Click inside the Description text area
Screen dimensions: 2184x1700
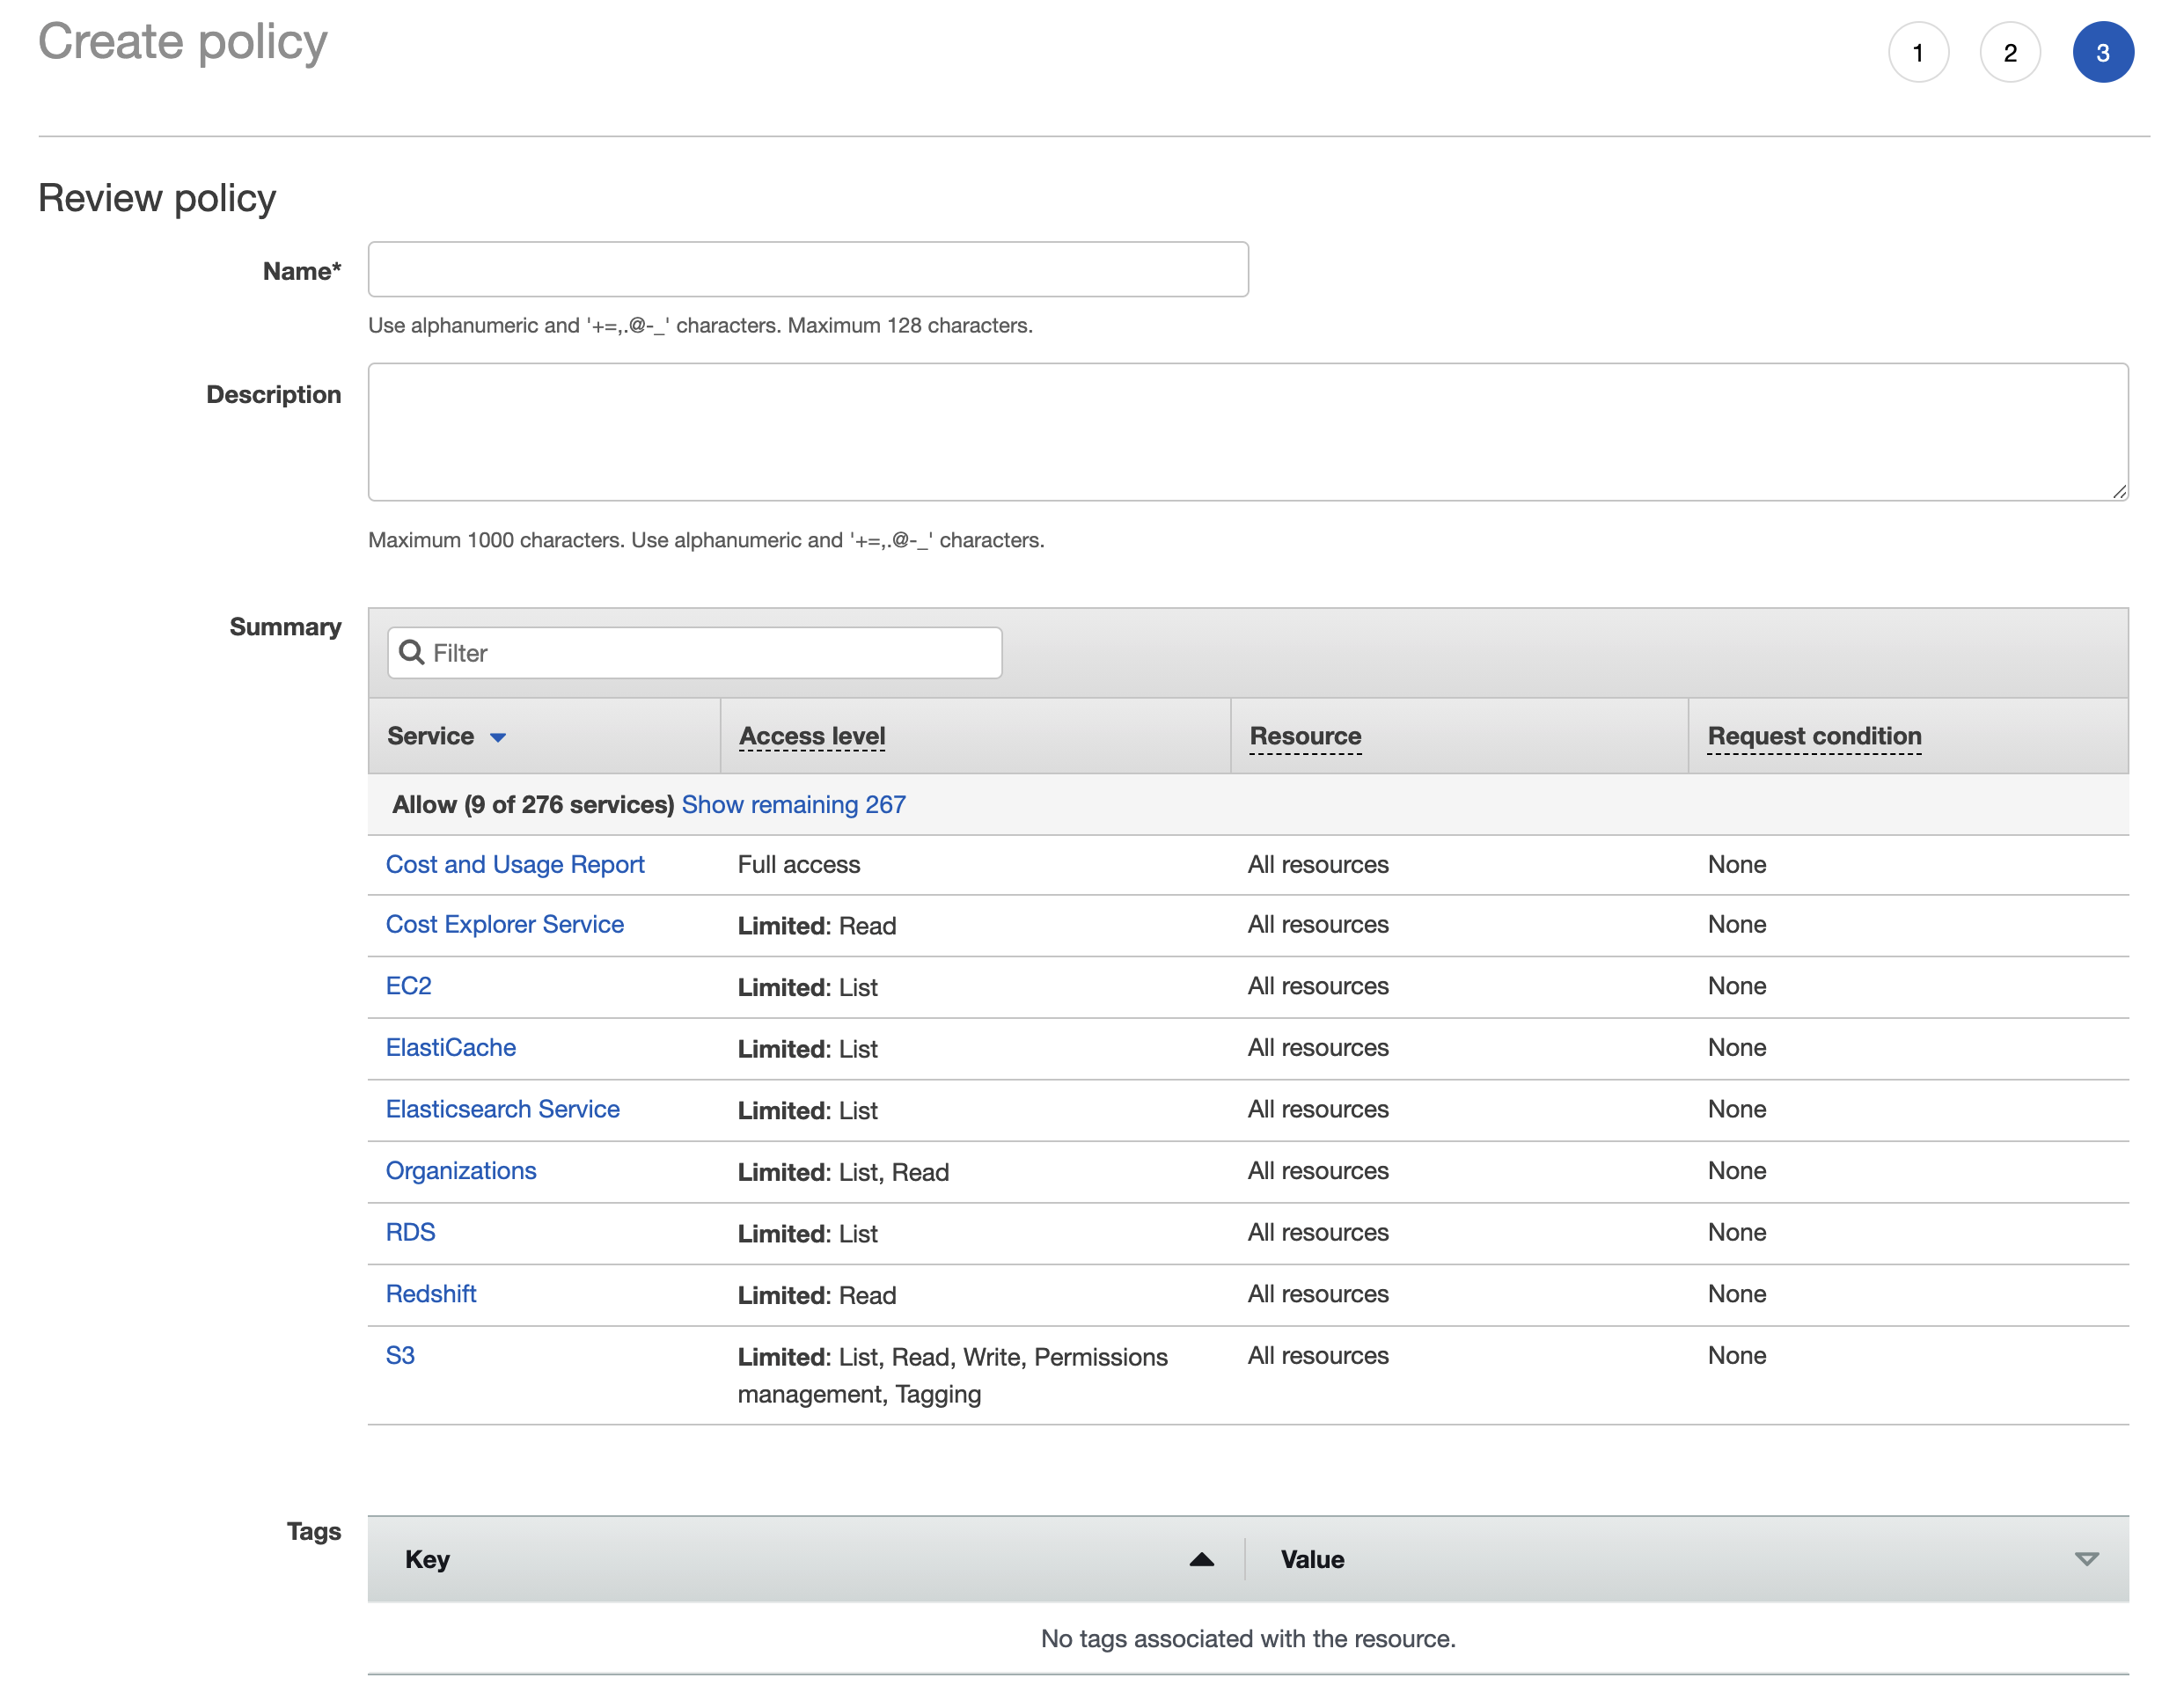pos(1247,431)
